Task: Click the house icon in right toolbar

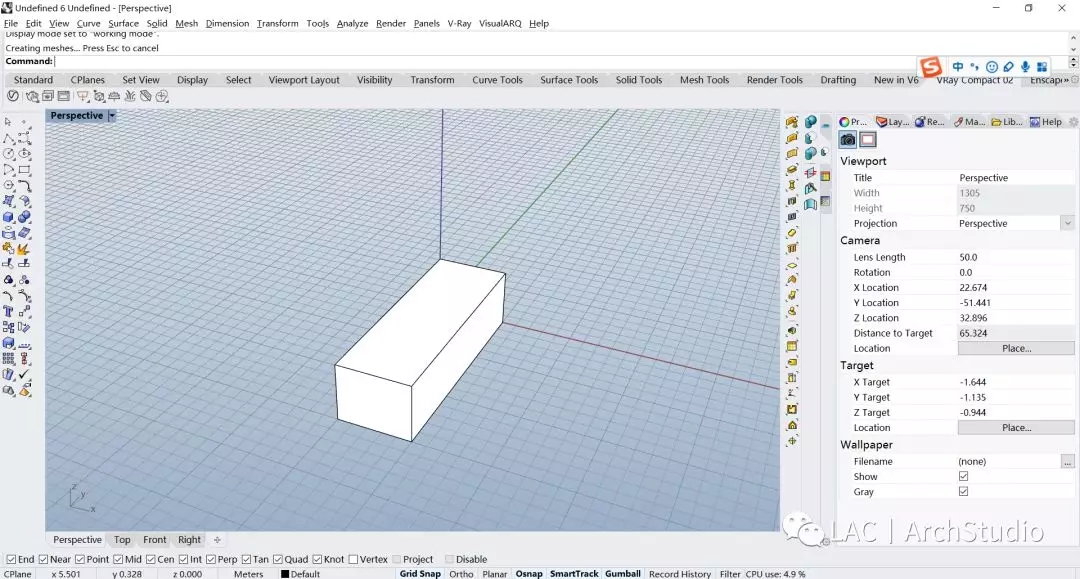Action: (792, 425)
